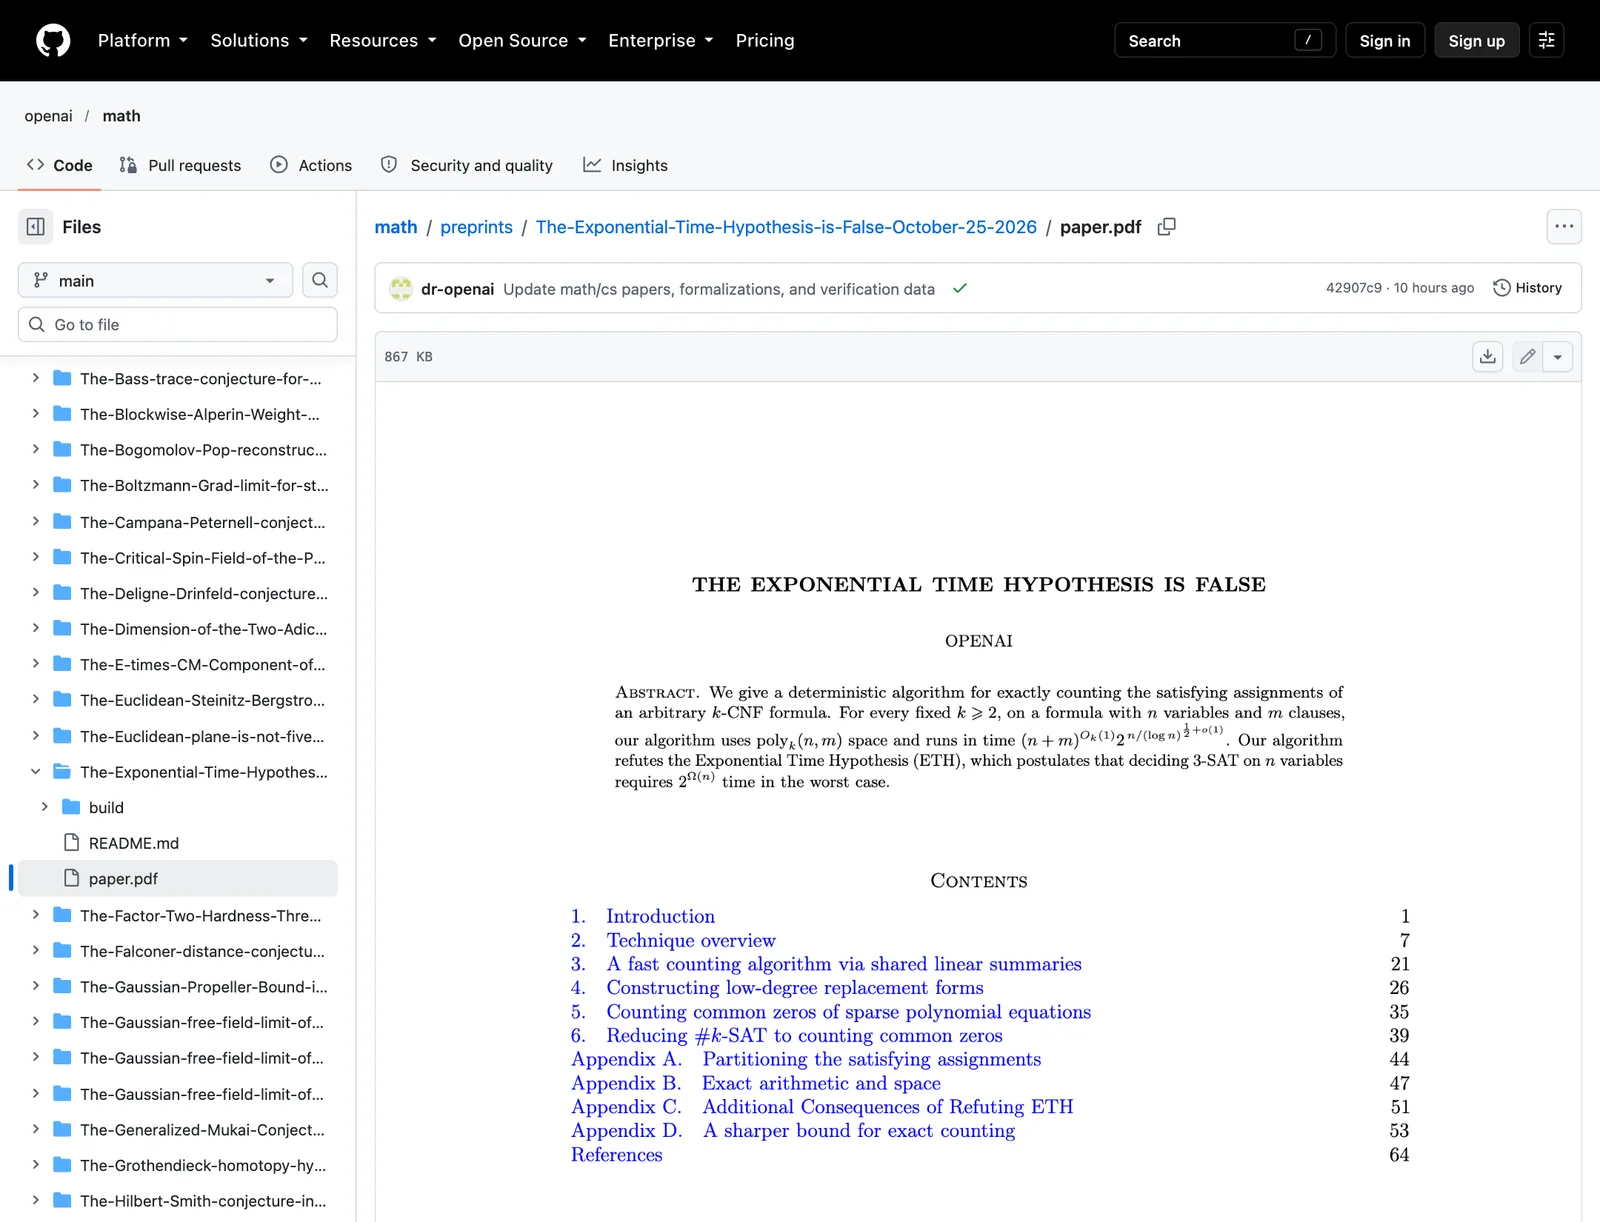Open commit hash 42907c9

pos(1353,288)
